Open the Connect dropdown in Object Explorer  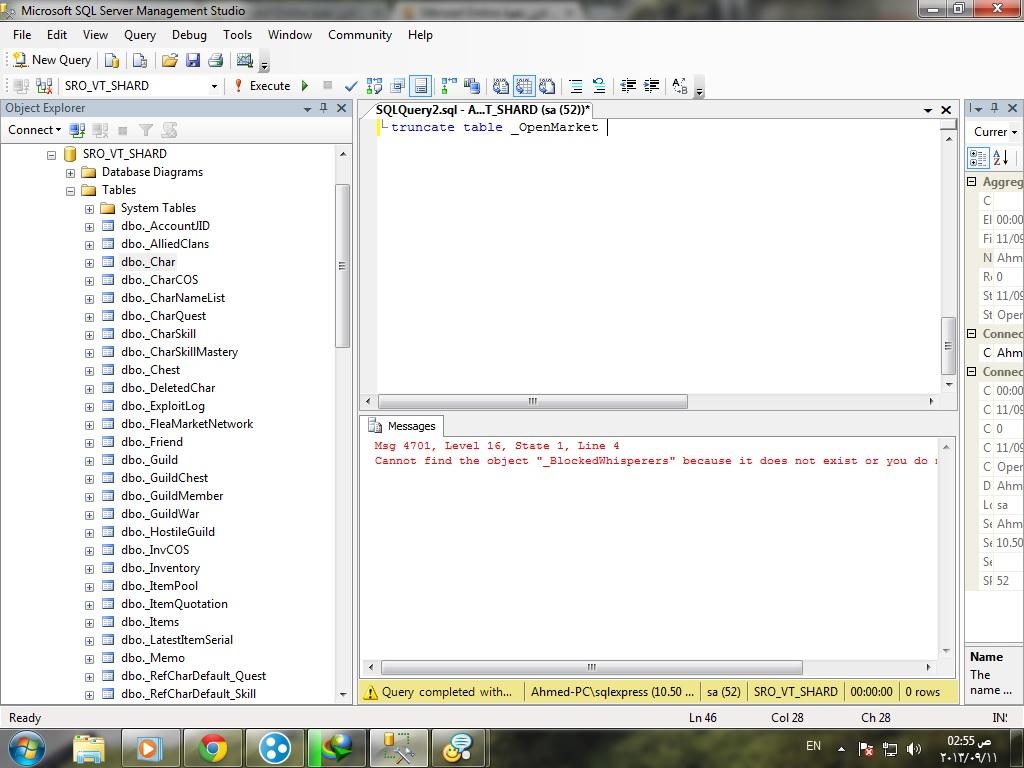34,130
